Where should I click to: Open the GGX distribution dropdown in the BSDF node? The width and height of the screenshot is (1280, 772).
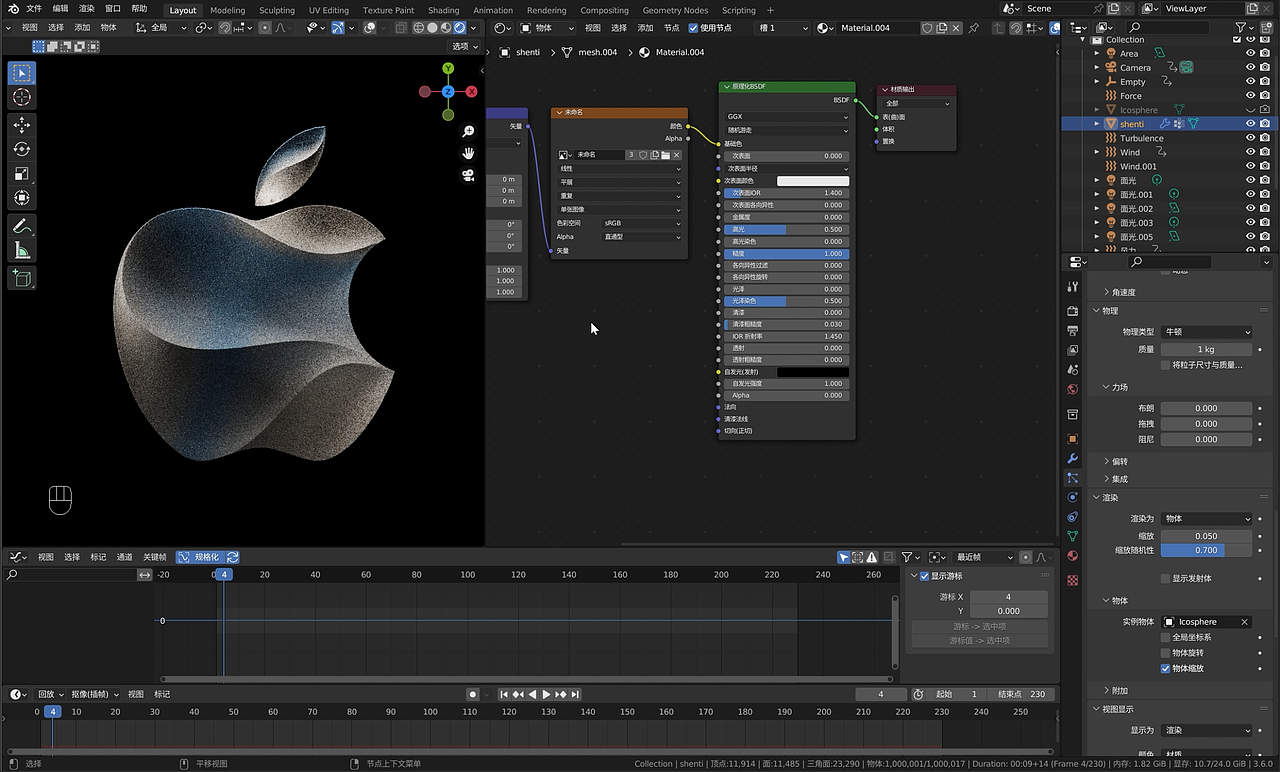785,114
